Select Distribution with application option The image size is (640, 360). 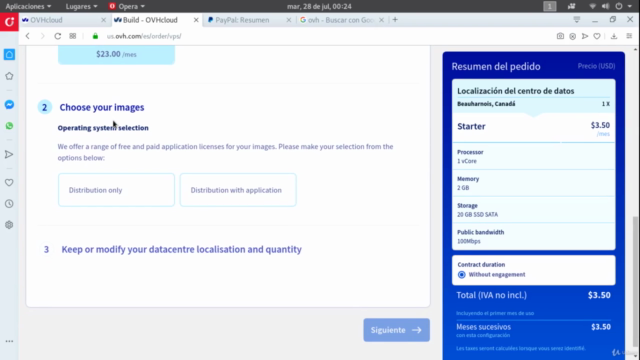[238, 190]
